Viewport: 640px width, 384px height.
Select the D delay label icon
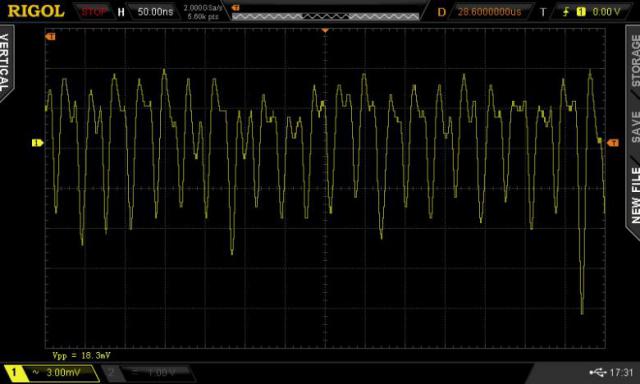pyautogui.click(x=441, y=12)
